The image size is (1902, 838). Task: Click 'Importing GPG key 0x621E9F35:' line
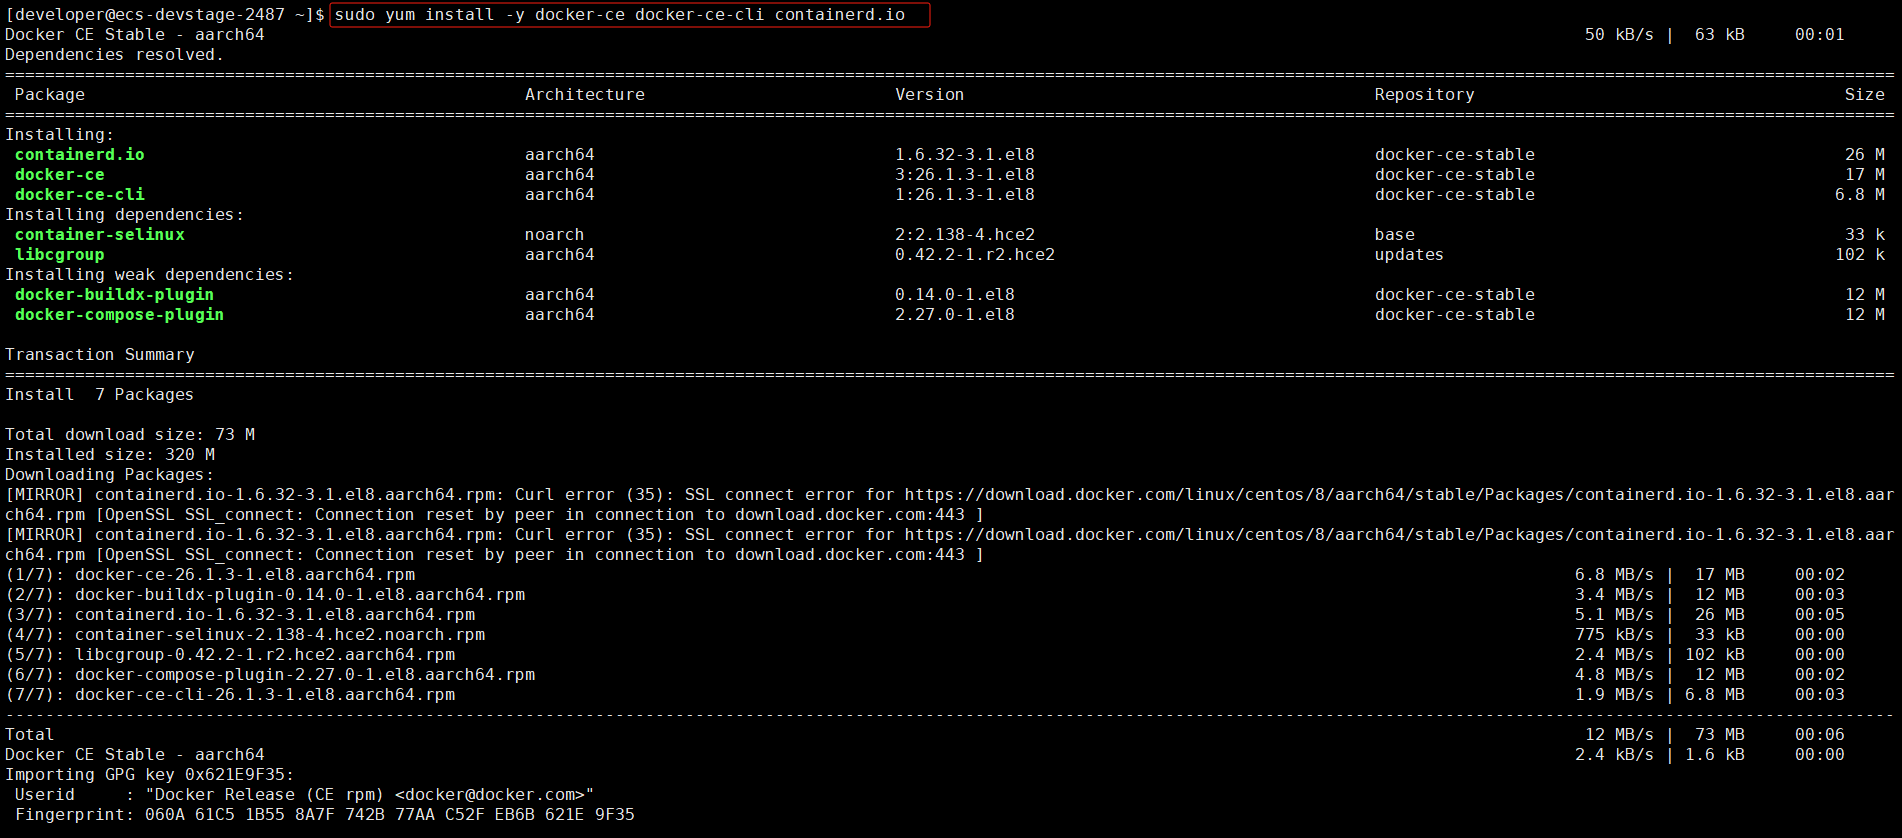149,775
